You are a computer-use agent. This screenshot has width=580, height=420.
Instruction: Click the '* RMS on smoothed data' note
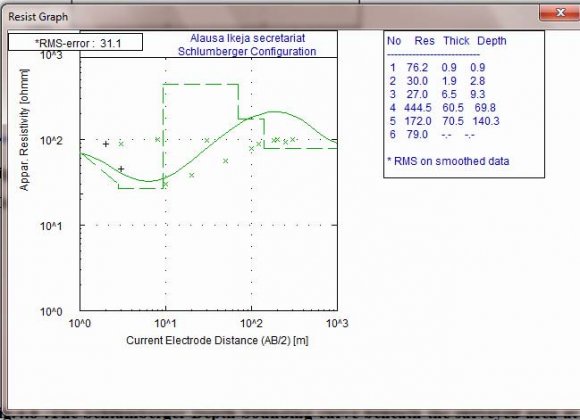coord(448,161)
